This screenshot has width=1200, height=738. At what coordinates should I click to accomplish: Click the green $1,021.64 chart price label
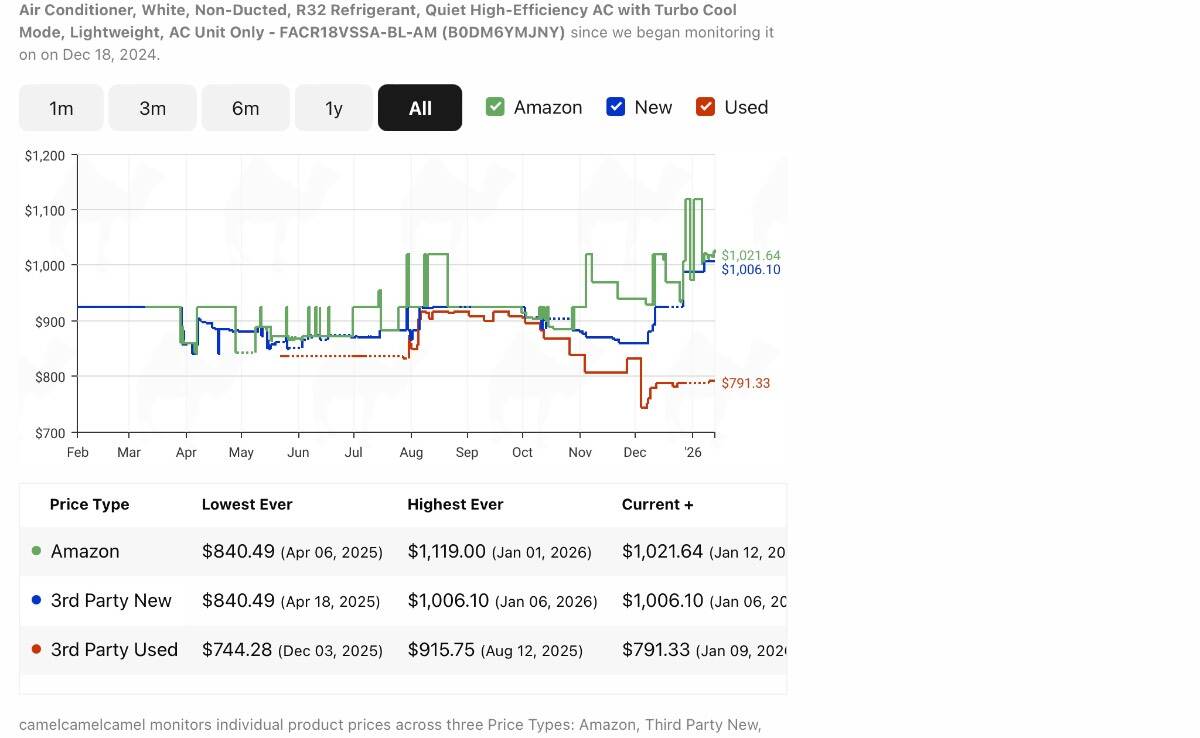(750, 256)
